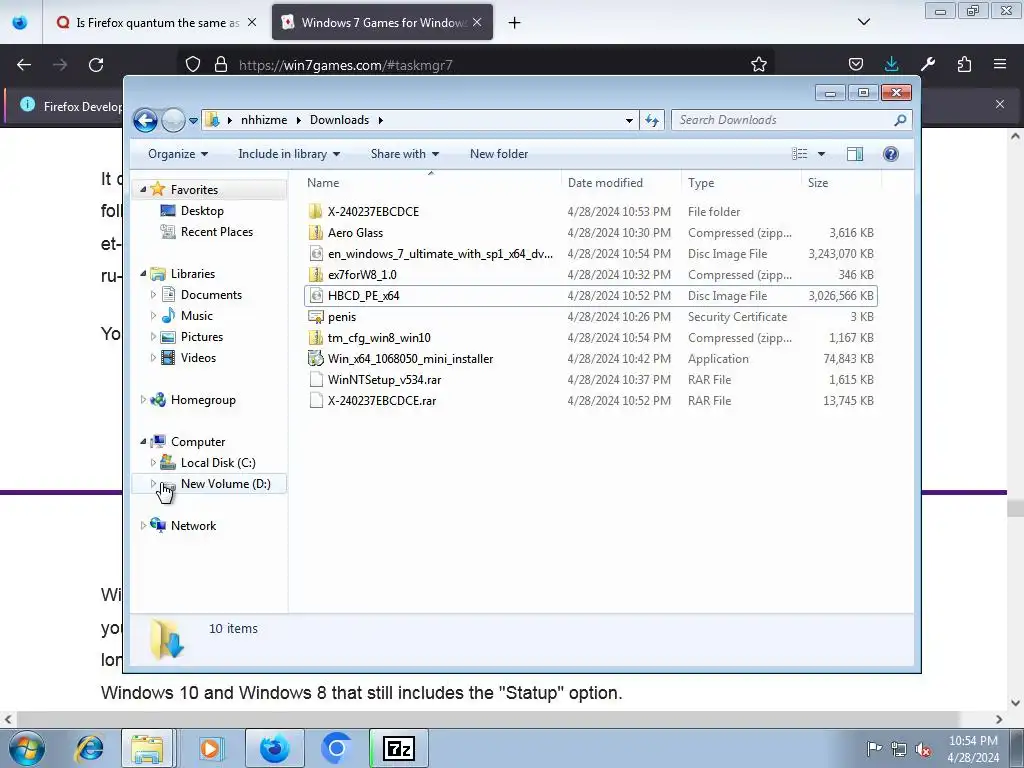Switch to Windows 7 Games tab
The height and width of the screenshot is (768, 1024).
click(x=382, y=23)
